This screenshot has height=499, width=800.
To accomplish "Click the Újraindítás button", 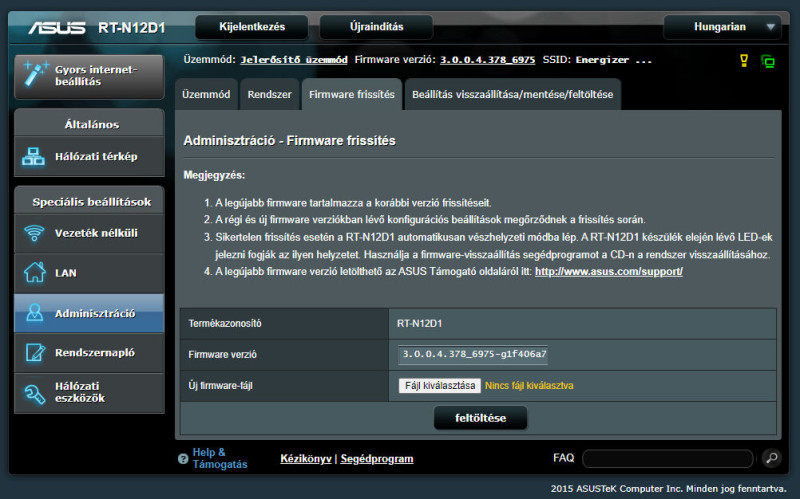I will point(377,27).
